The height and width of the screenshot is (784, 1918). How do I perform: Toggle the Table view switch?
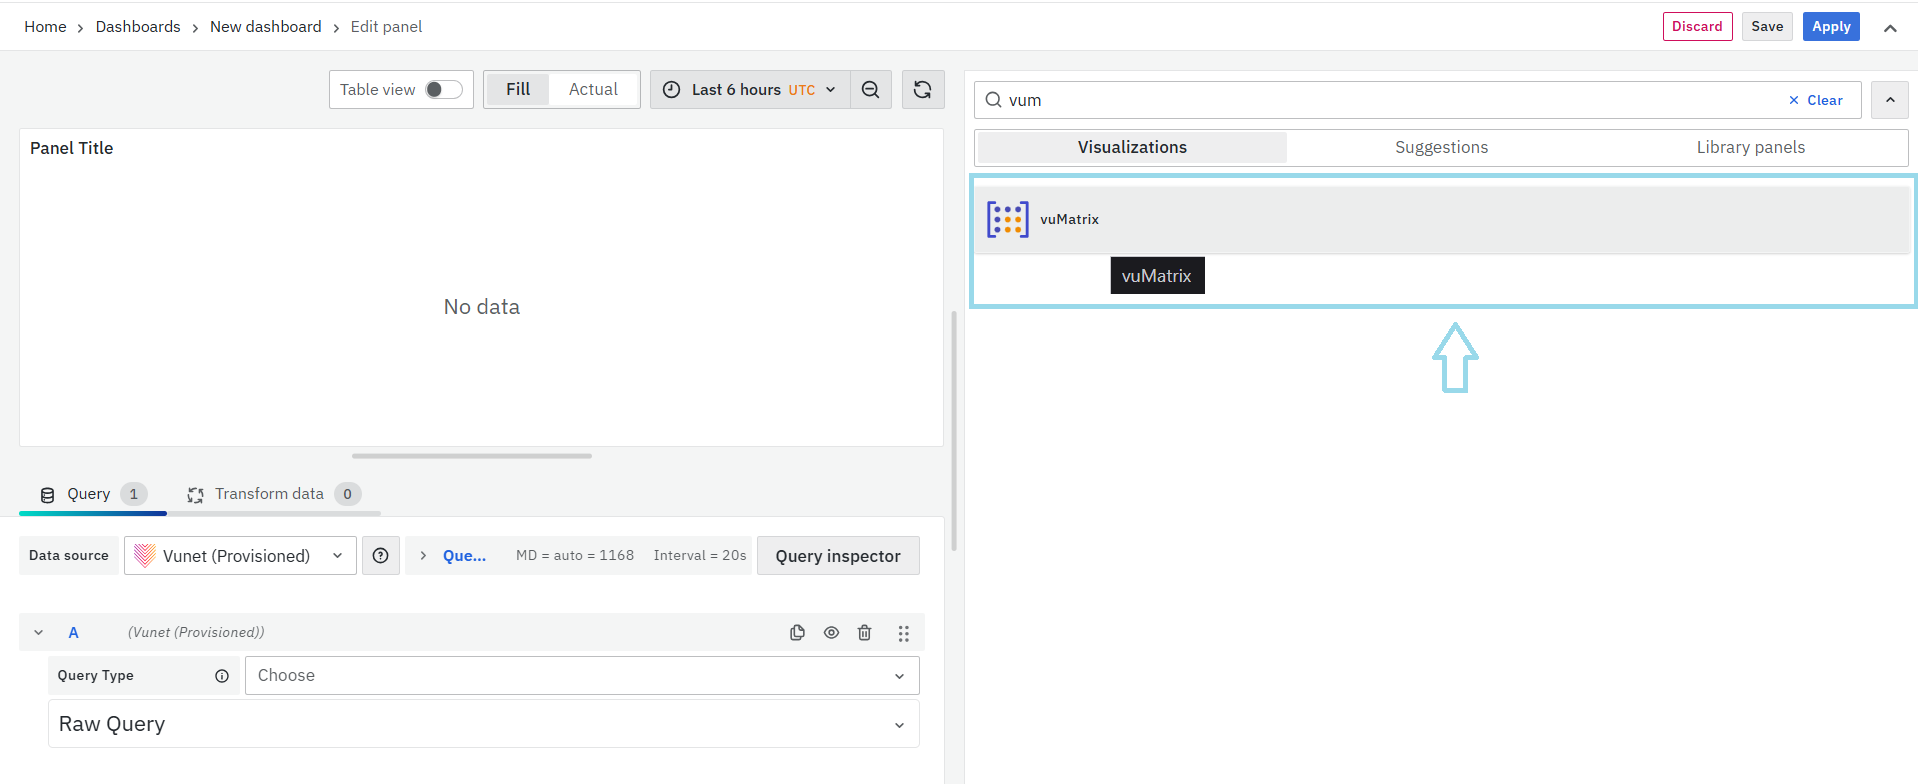tap(443, 90)
